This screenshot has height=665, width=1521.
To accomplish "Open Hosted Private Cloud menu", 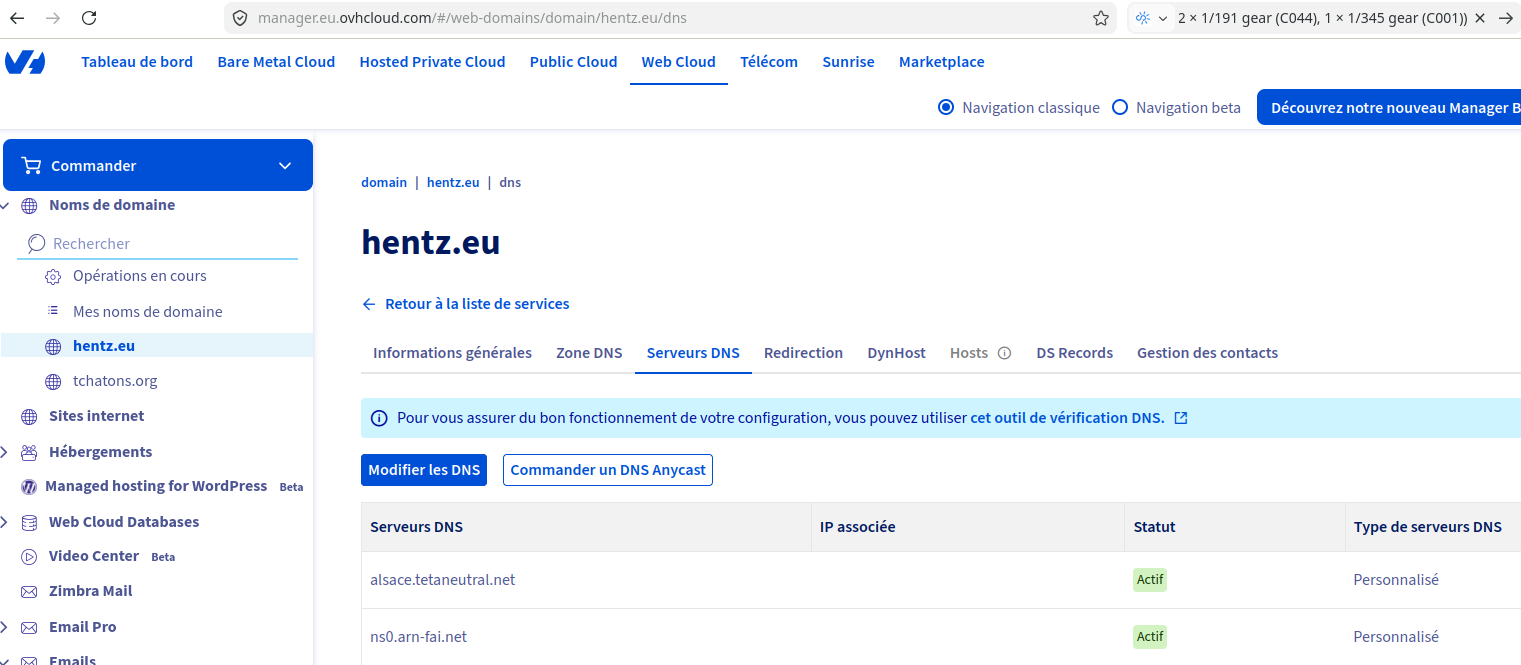I will [x=432, y=62].
